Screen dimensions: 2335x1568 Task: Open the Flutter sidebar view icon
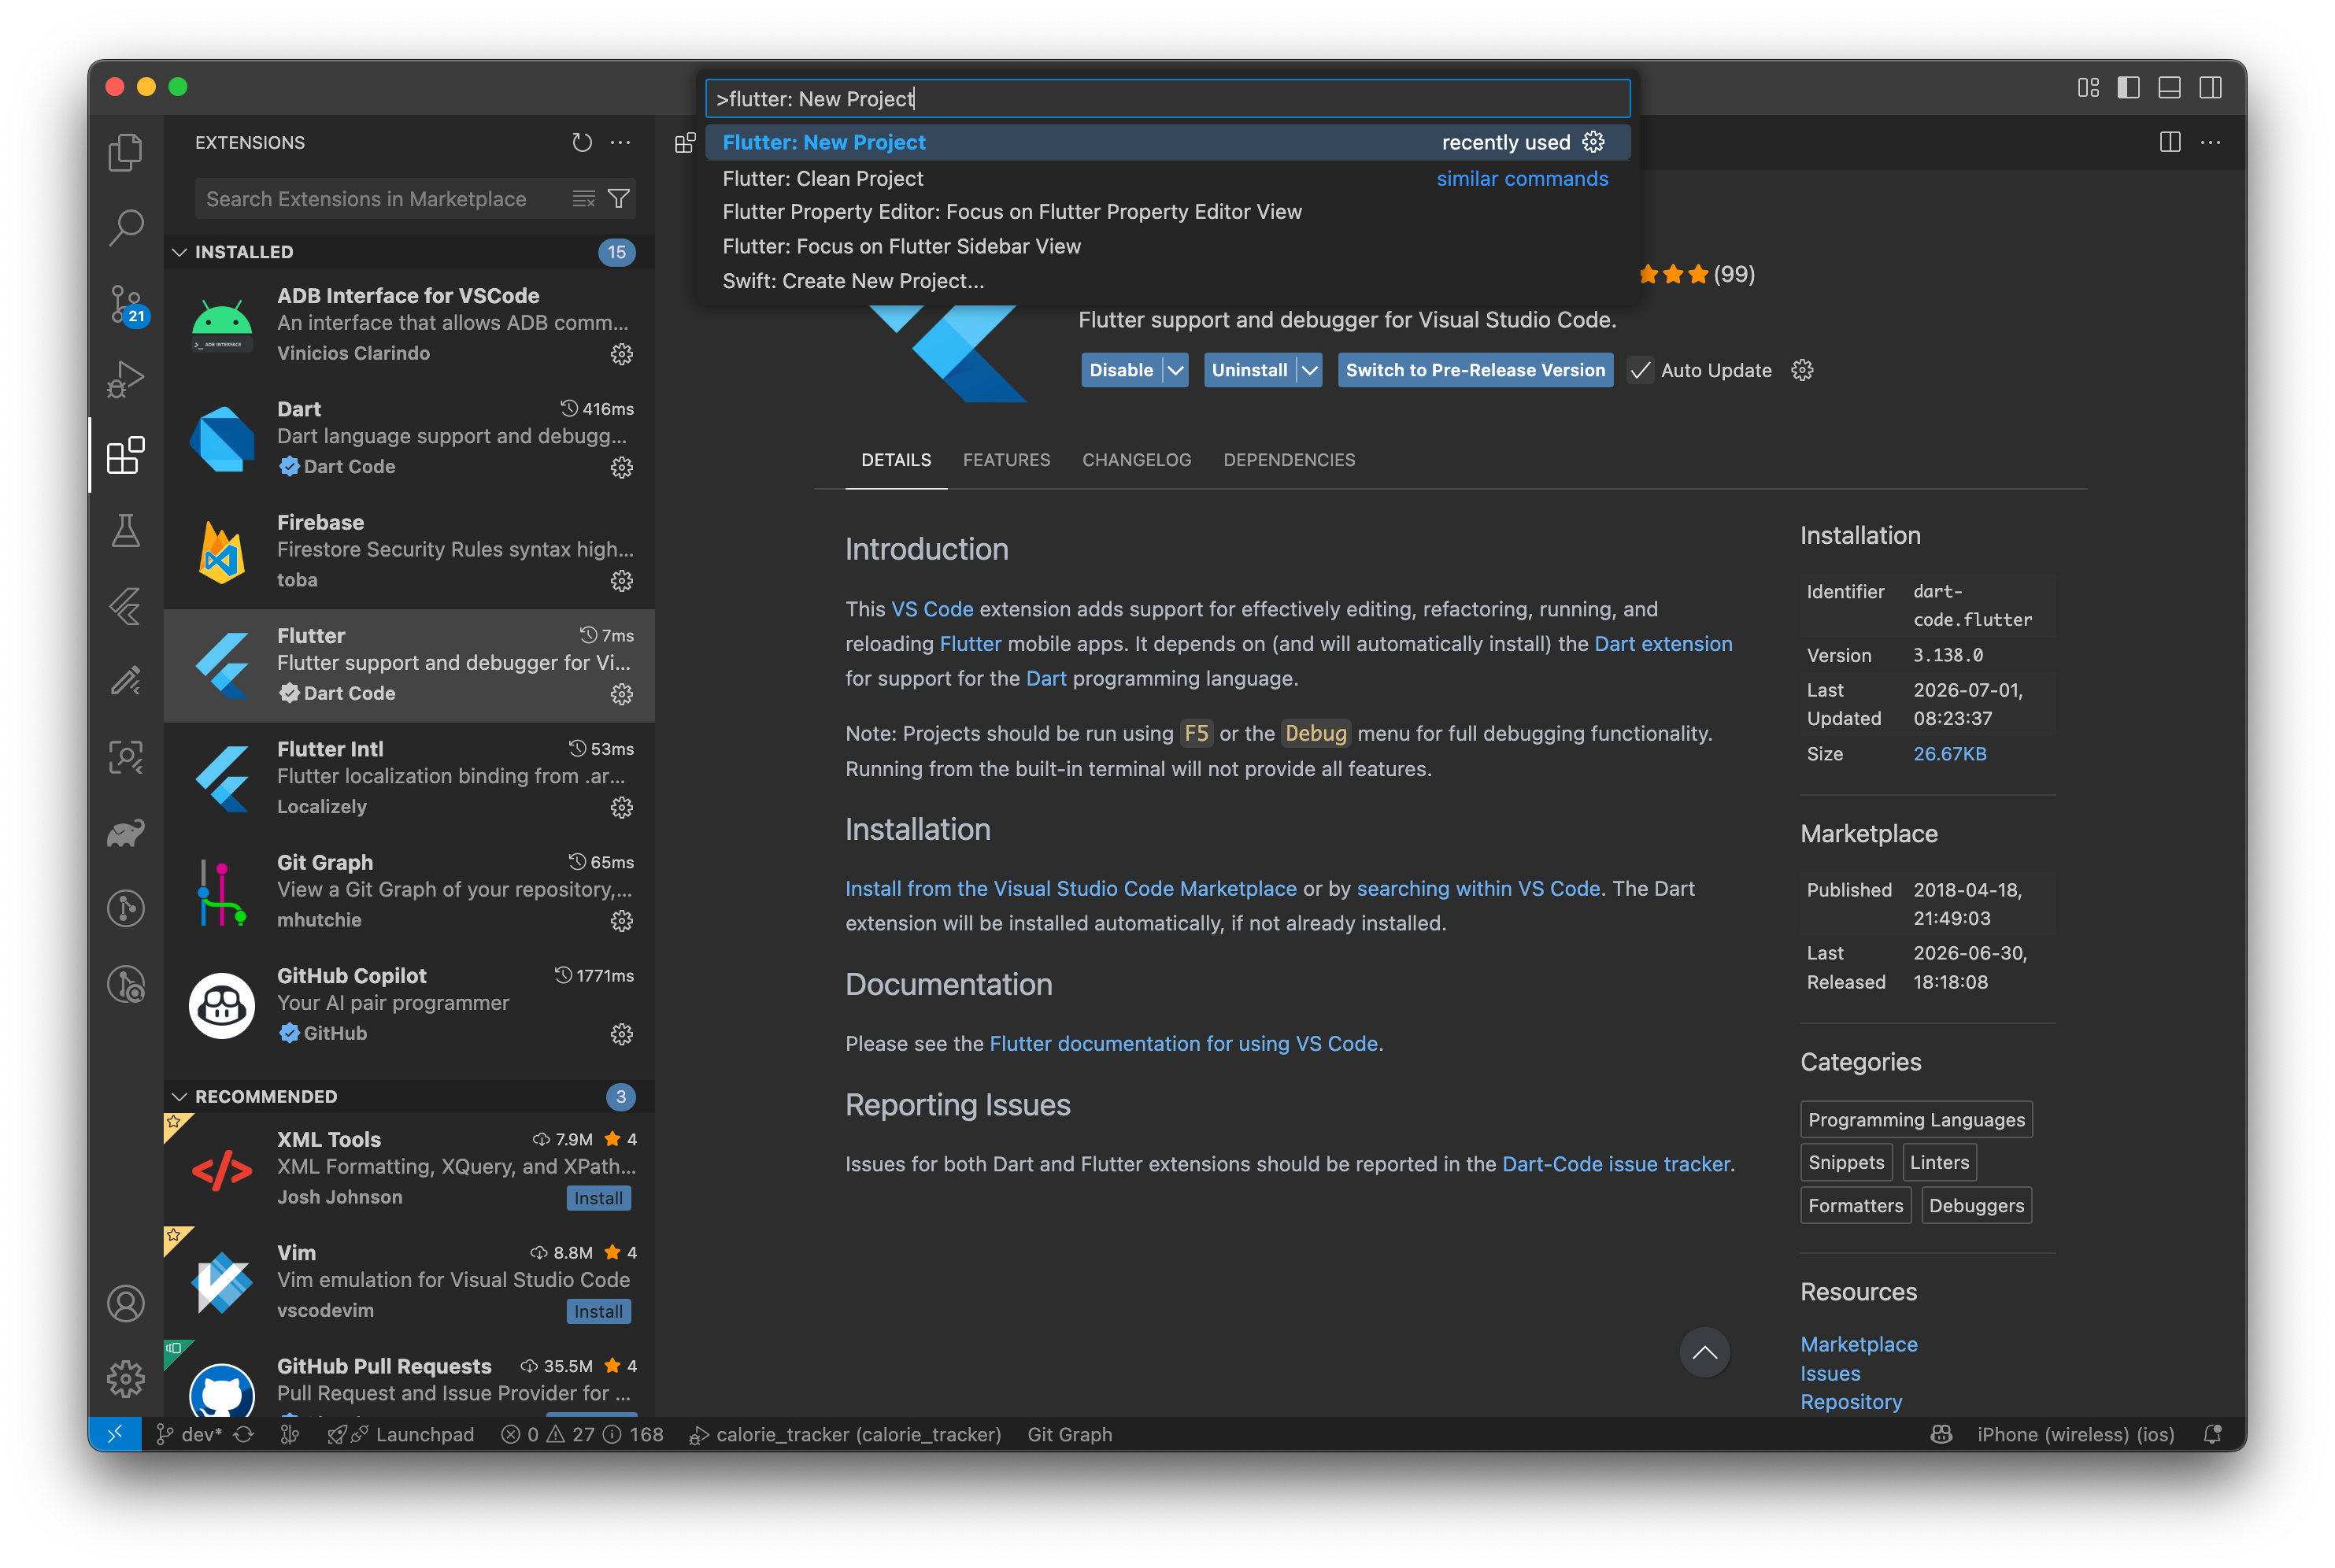(126, 606)
